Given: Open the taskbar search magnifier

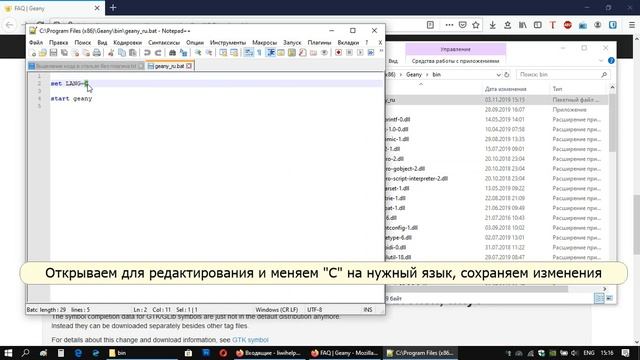Looking at the screenshot, I should click(x=25, y=353).
